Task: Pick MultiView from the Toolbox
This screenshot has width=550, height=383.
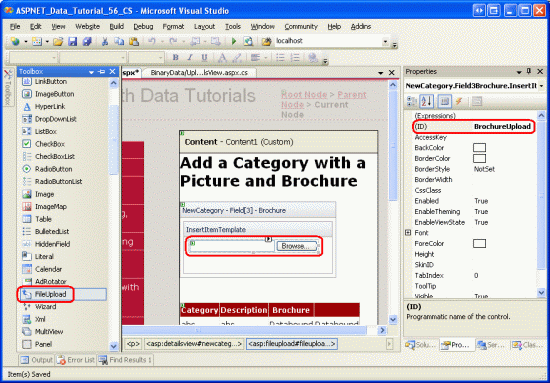Action: pos(49,332)
